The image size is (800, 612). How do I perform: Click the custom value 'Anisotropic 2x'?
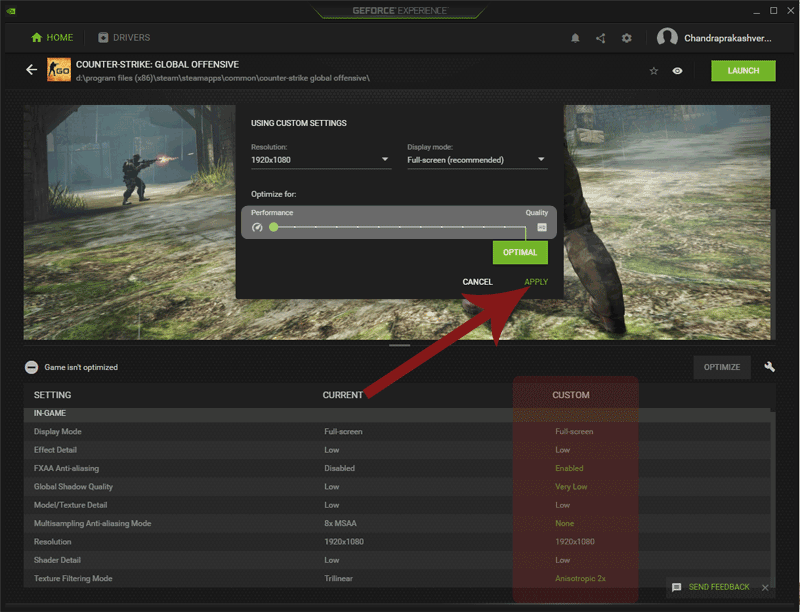tap(580, 578)
